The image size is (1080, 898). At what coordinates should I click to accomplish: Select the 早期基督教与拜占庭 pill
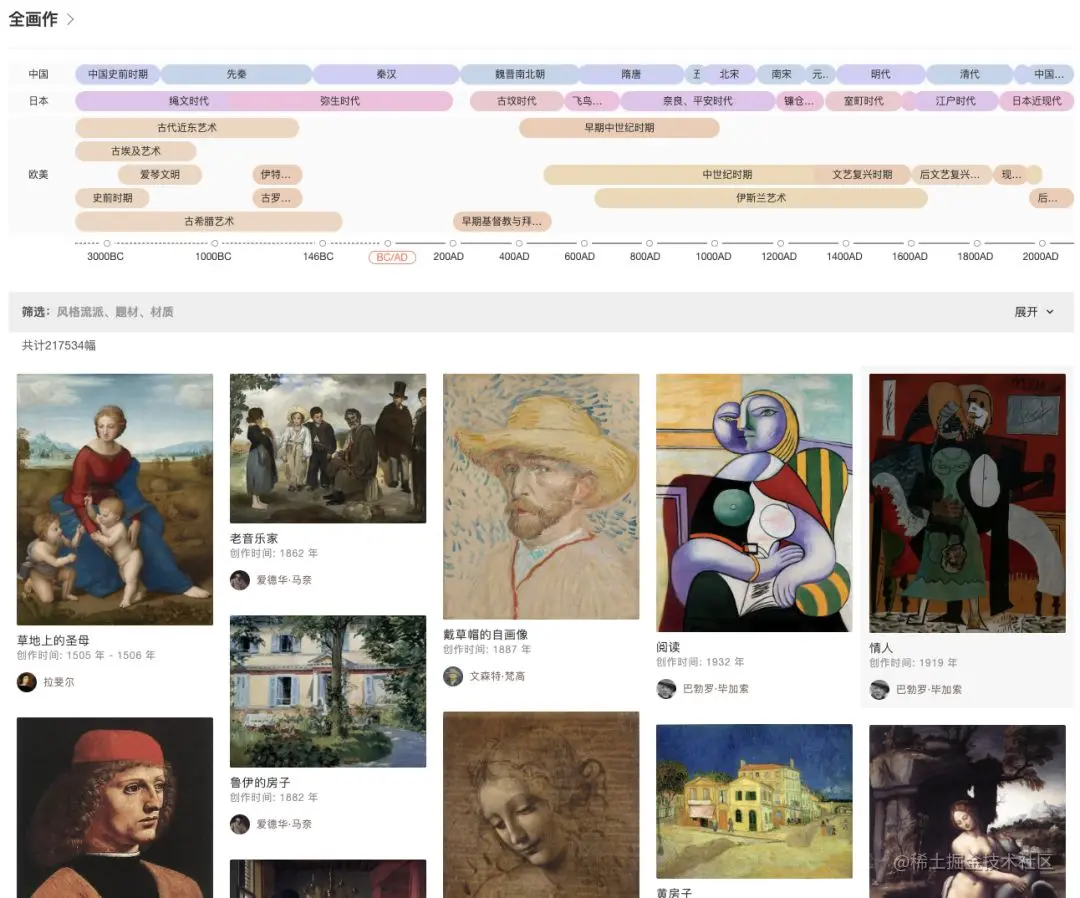[x=502, y=221]
